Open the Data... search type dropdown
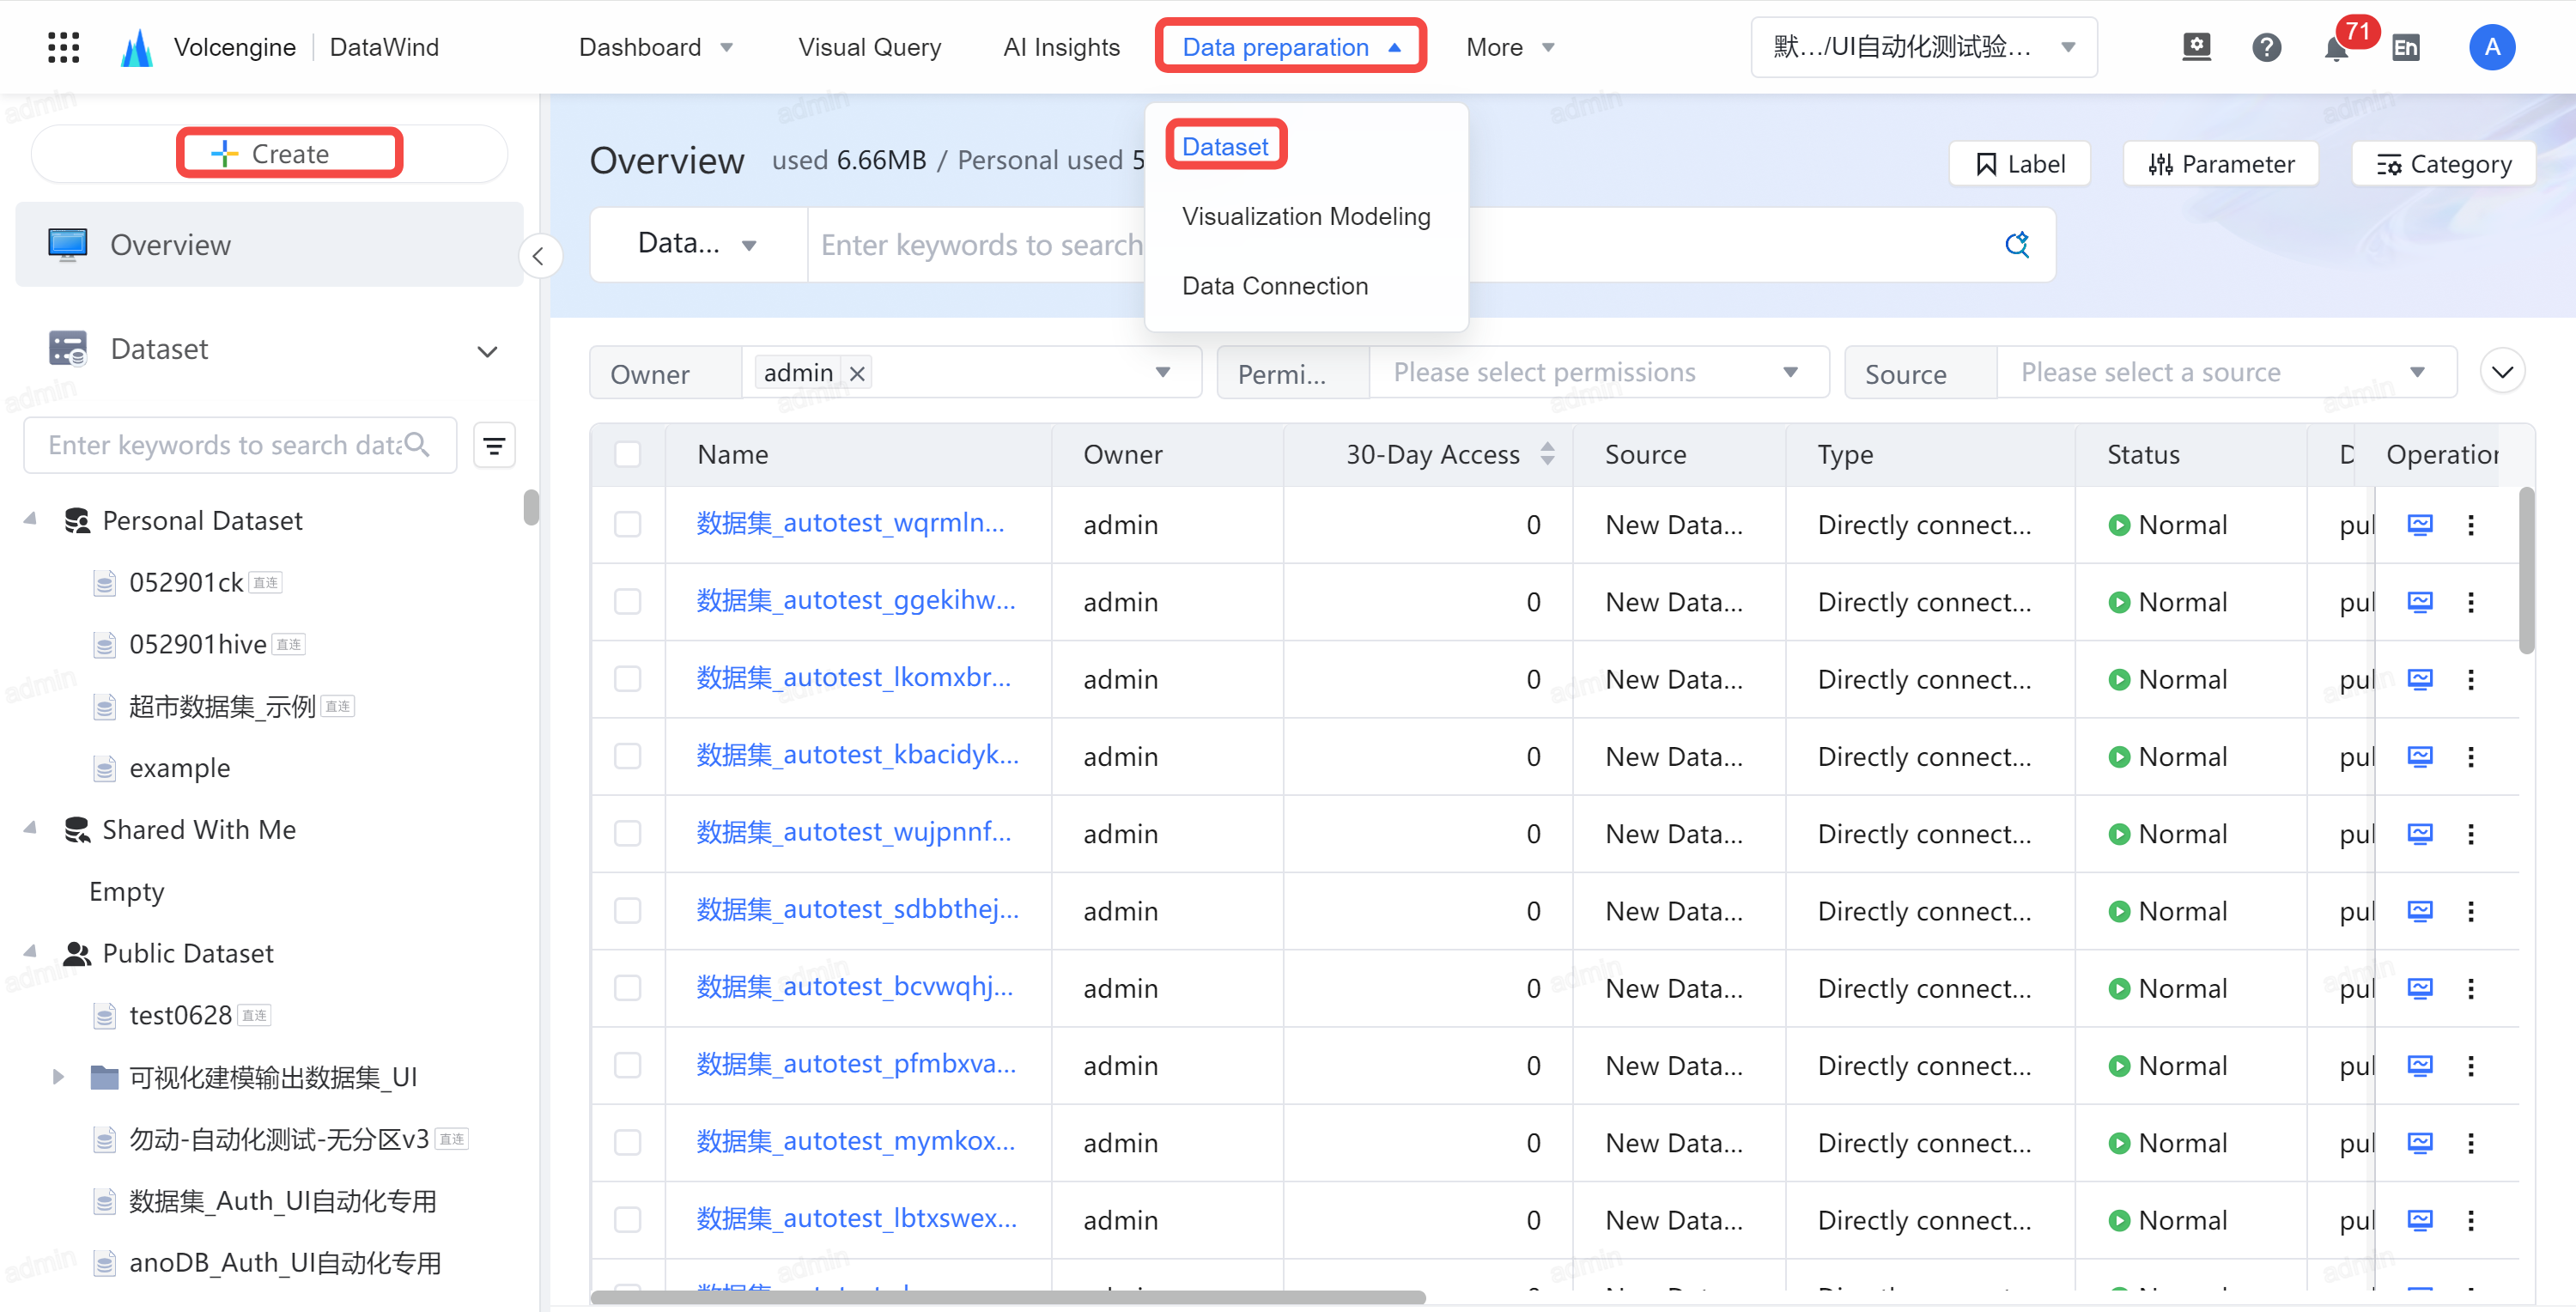This screenshot has width=2576, height=1312. coord(697,244)
